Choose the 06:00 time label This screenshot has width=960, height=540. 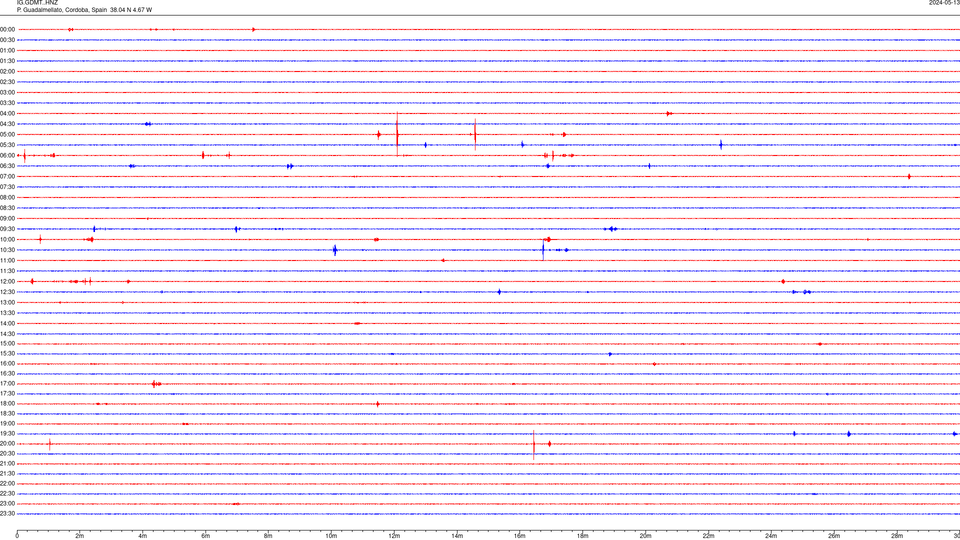point(7,156)
